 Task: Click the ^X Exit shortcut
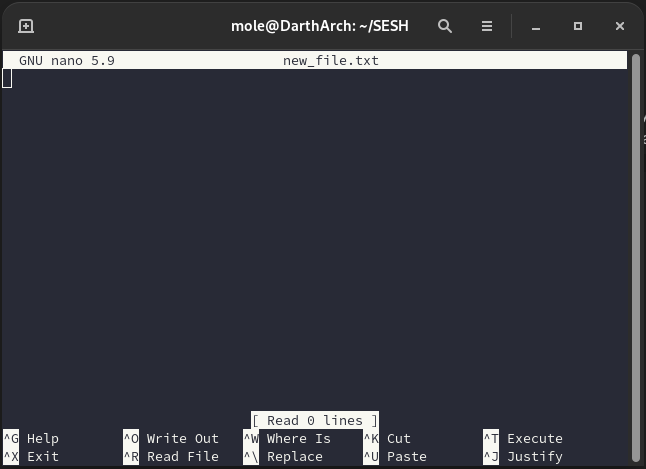click(32, 456)
